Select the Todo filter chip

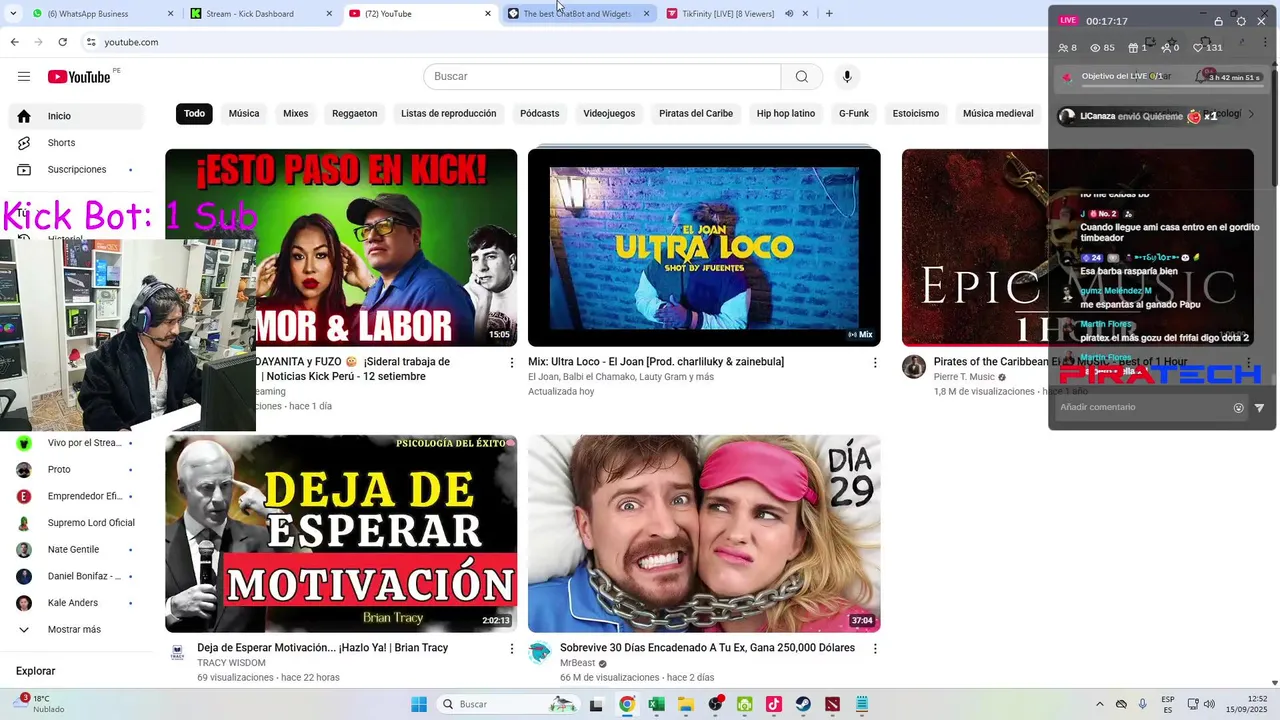point(194,114)
